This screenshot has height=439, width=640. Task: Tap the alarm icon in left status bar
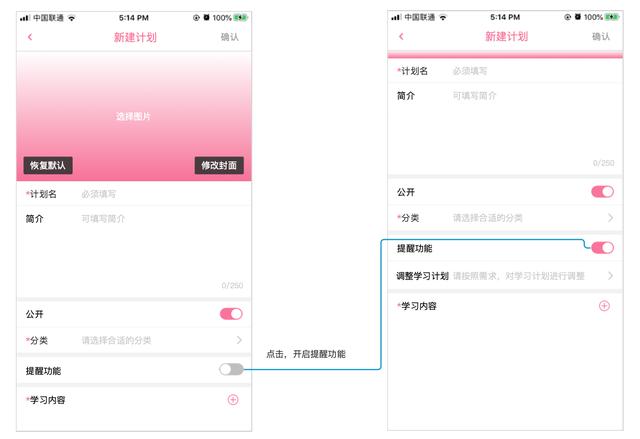click(x=207, y=18)
